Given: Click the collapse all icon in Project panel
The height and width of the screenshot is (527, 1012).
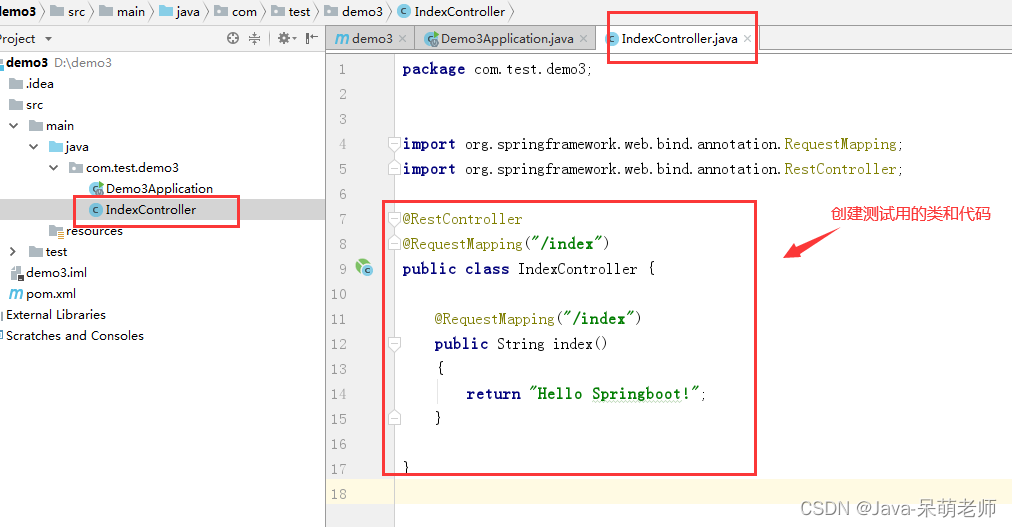Looking at the screenshot, I should pyautogui.click(x=255, y=38).
